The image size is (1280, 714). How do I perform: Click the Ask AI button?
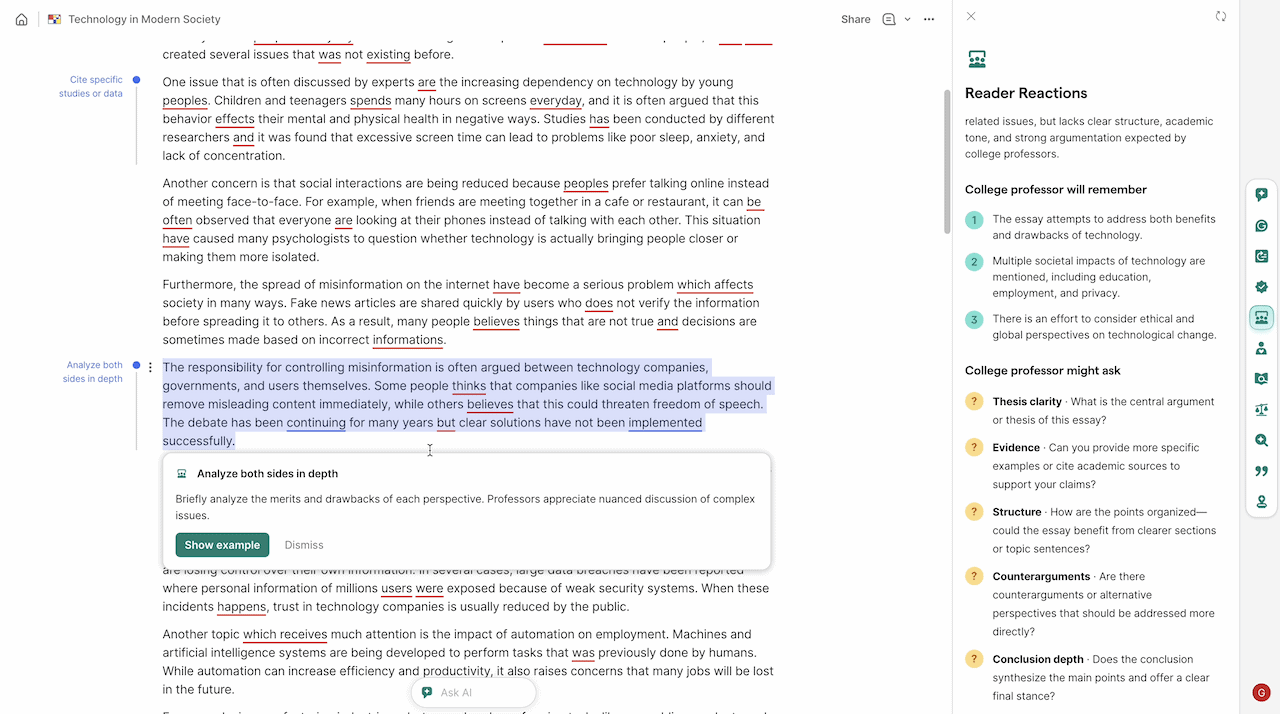[x=472, y=691]
